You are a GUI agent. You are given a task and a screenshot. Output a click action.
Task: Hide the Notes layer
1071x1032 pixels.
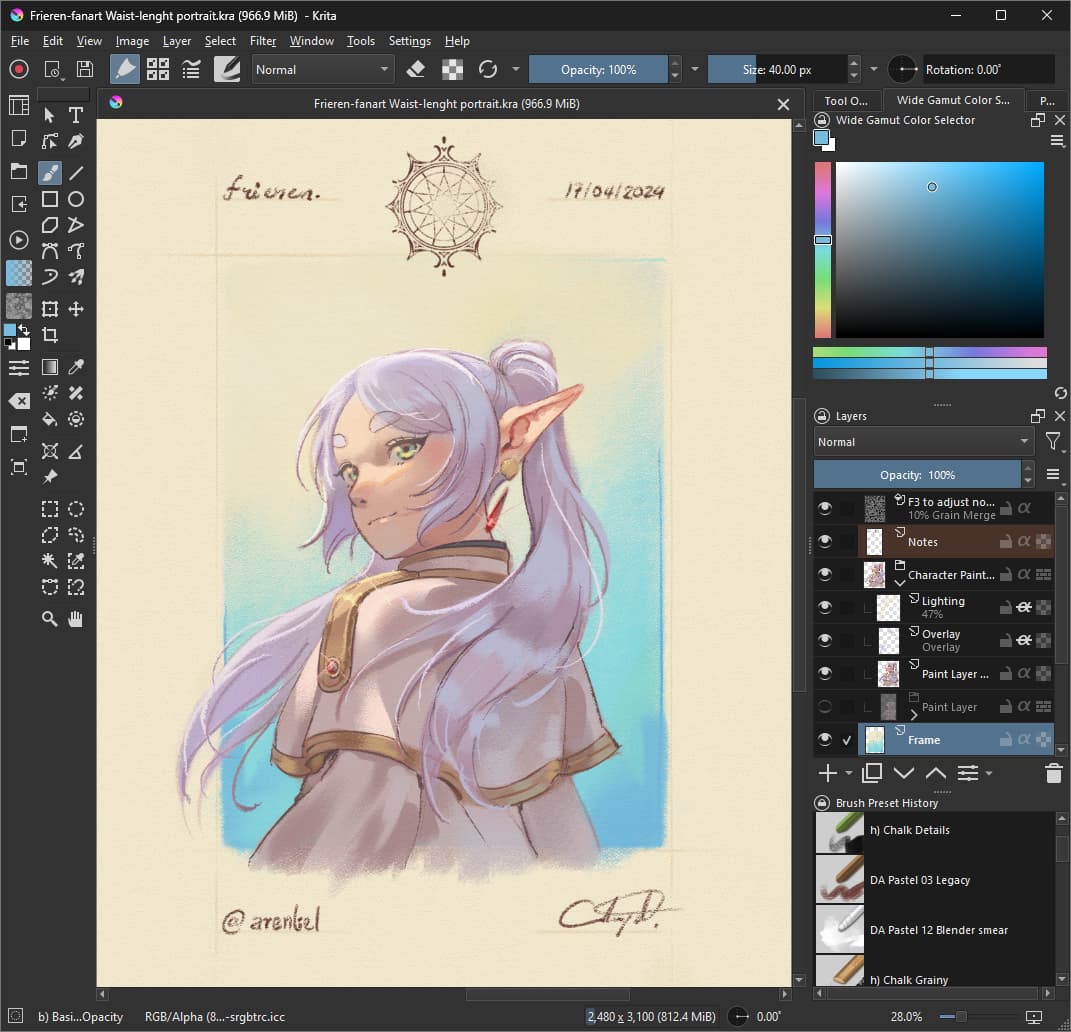pos(825,541)
